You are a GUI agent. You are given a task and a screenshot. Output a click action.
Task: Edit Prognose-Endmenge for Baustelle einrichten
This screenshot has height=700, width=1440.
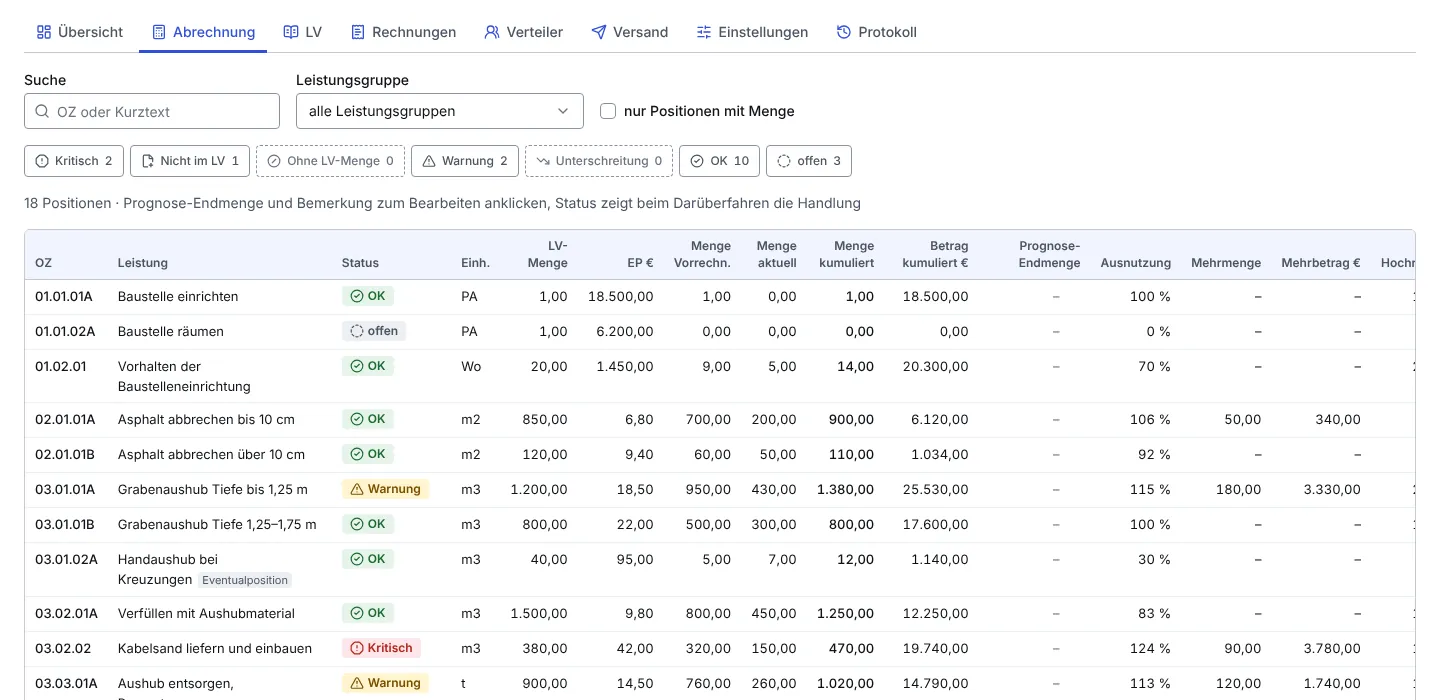tap(1056, 297)
